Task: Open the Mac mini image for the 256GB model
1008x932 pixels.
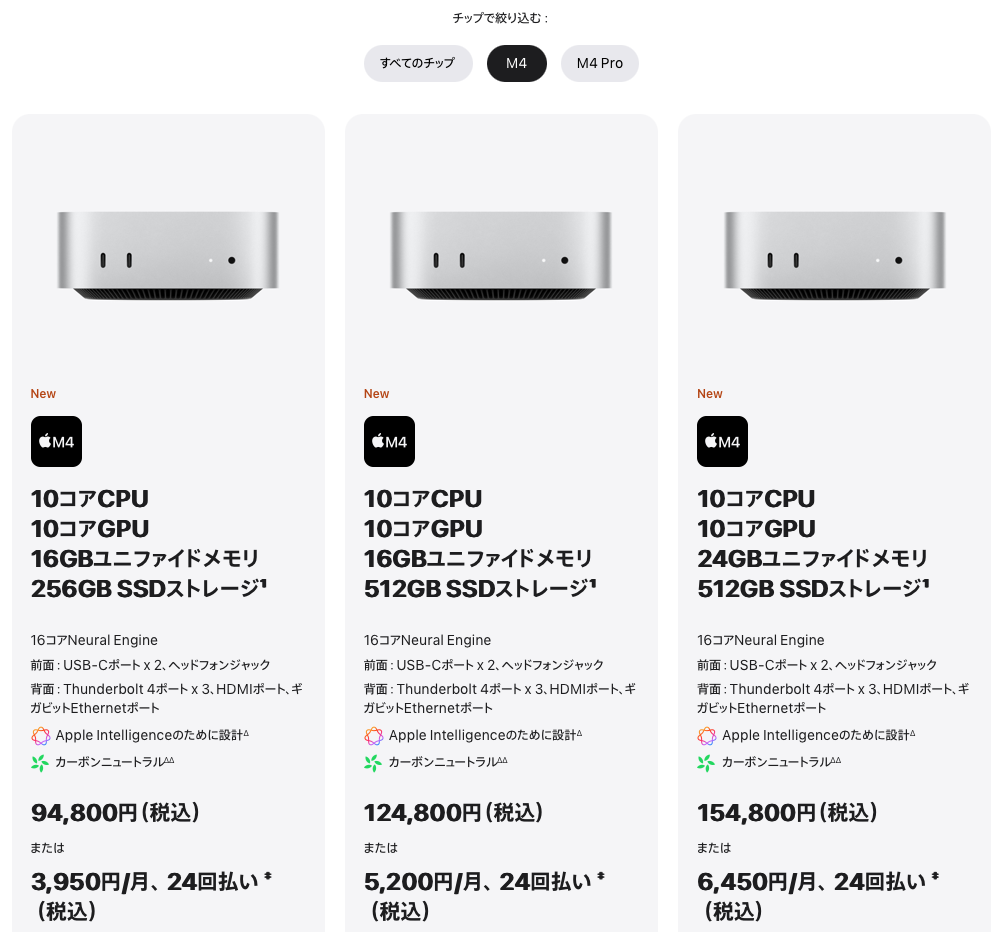Action: [168, 255]
